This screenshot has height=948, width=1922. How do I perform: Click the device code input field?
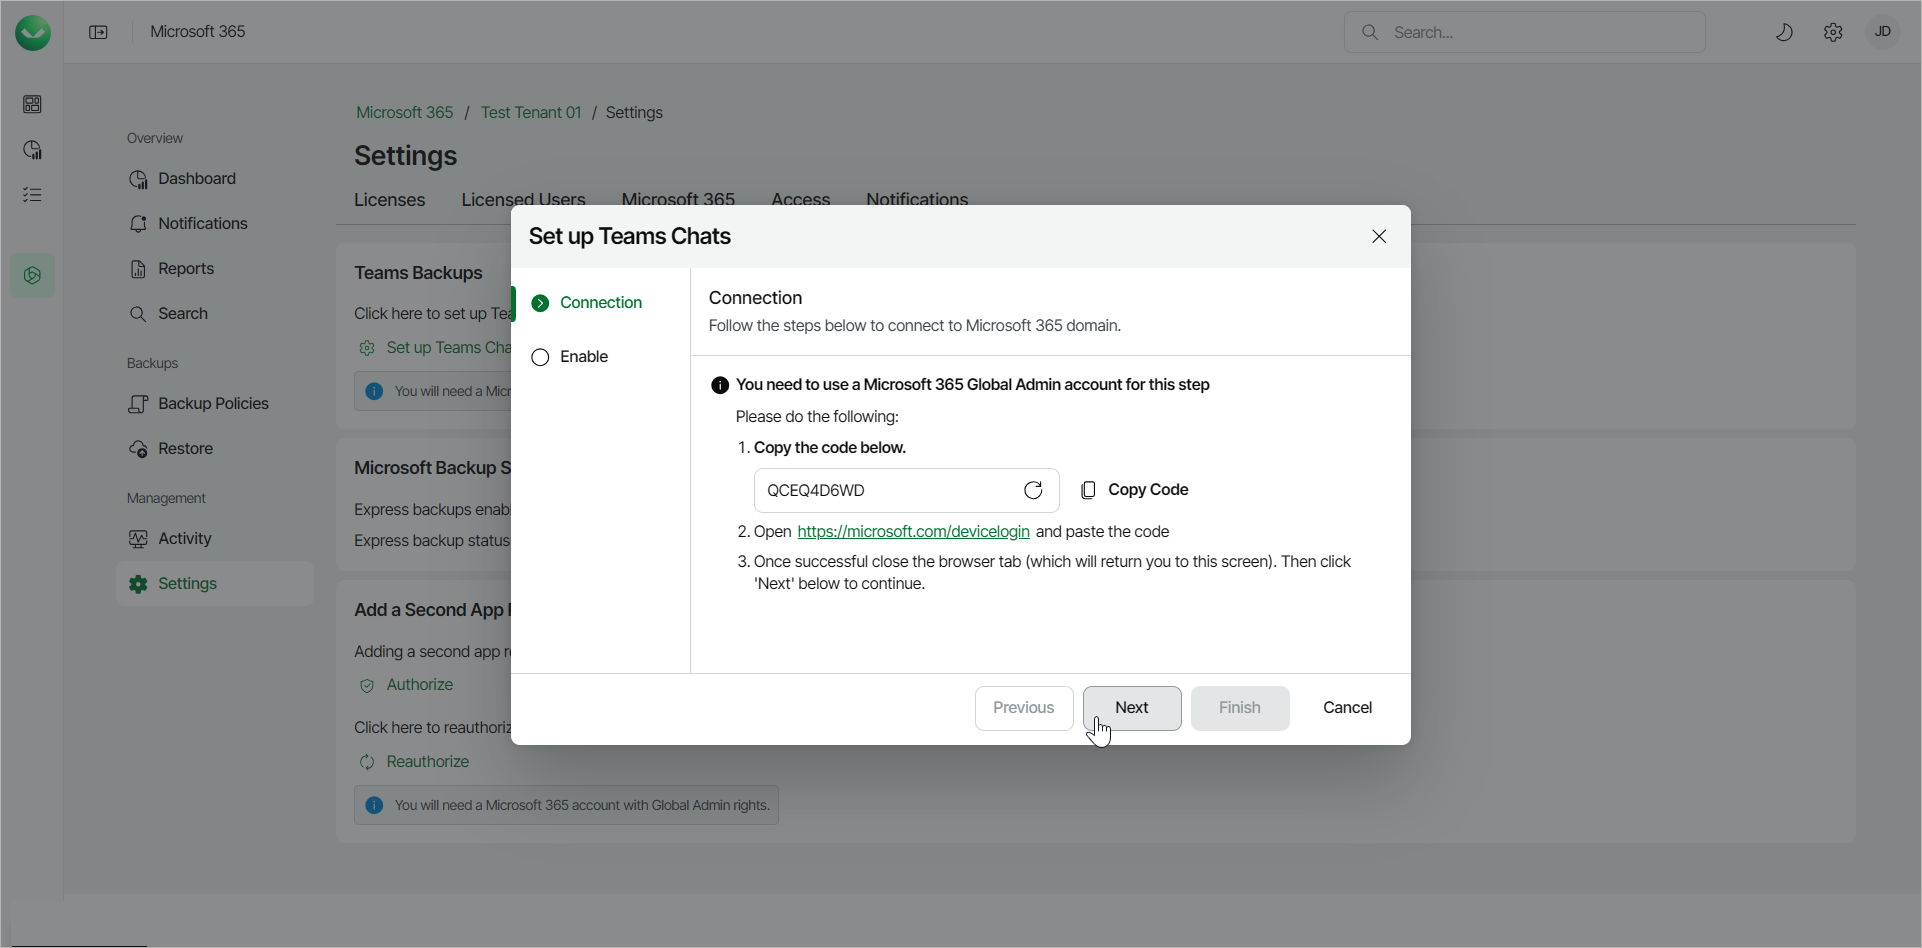coord(885,490)
